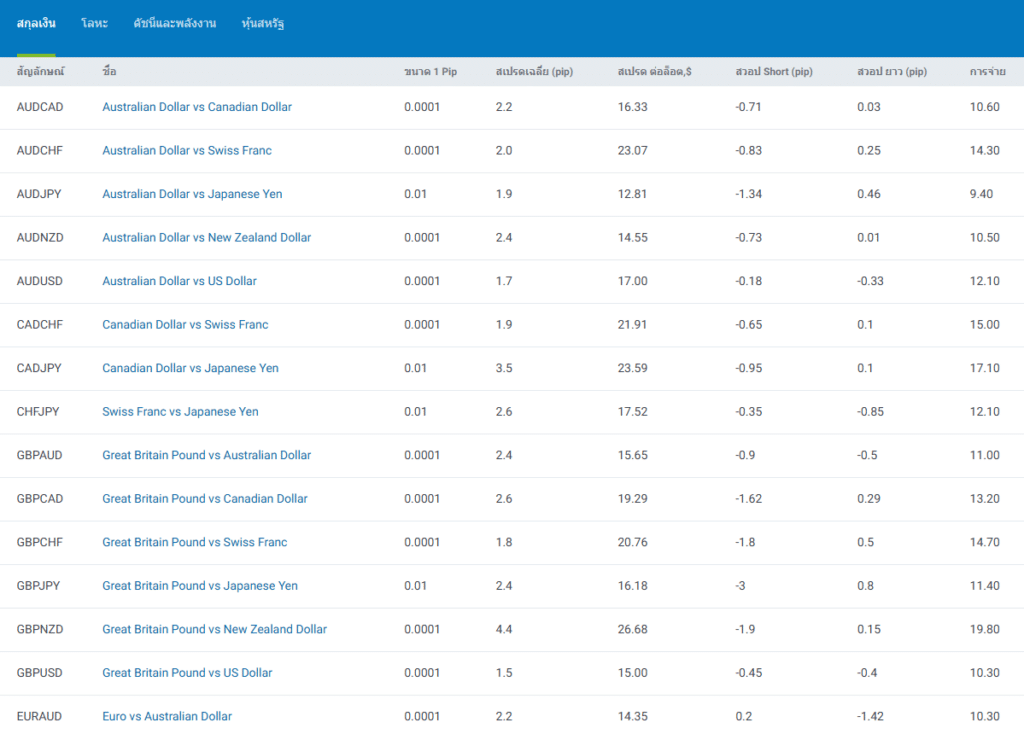Screen dimensions: 1024x734
Task: Click Canadian Dollar vs Japanese Yen
Action: [x=190, y=368]
